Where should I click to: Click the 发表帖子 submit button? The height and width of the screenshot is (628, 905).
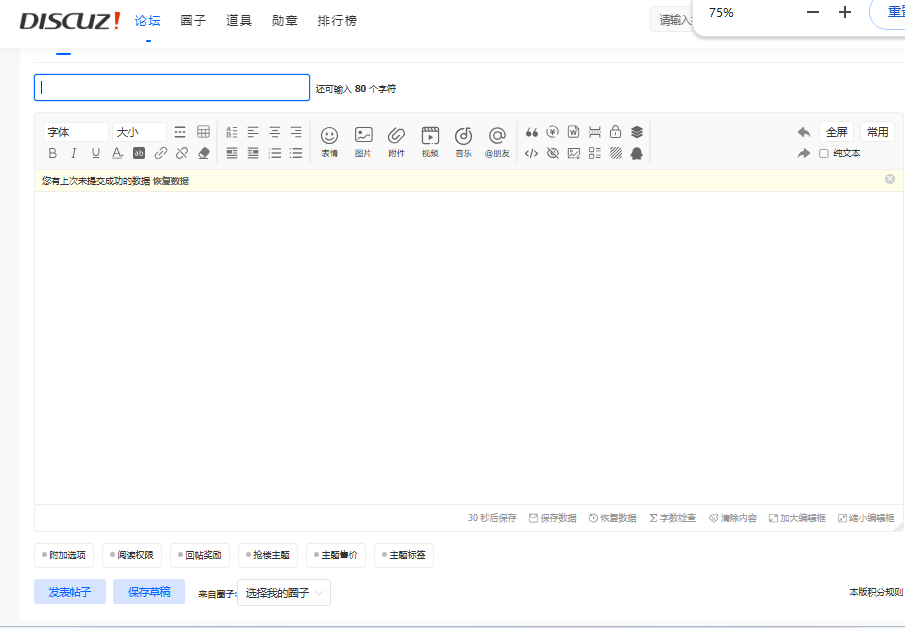pyautogui.click(x=70, y=592)
